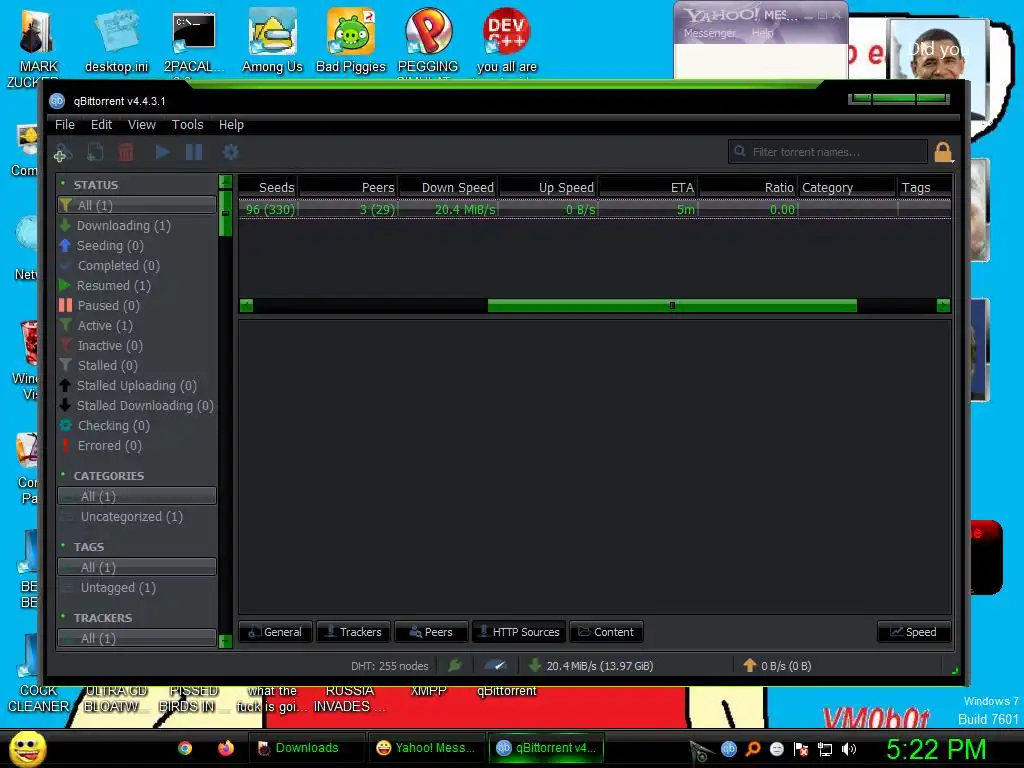Select the Inactive (0) status filter
The image size is (1024, 768).
pyautogui.click(x=136, y=345)
